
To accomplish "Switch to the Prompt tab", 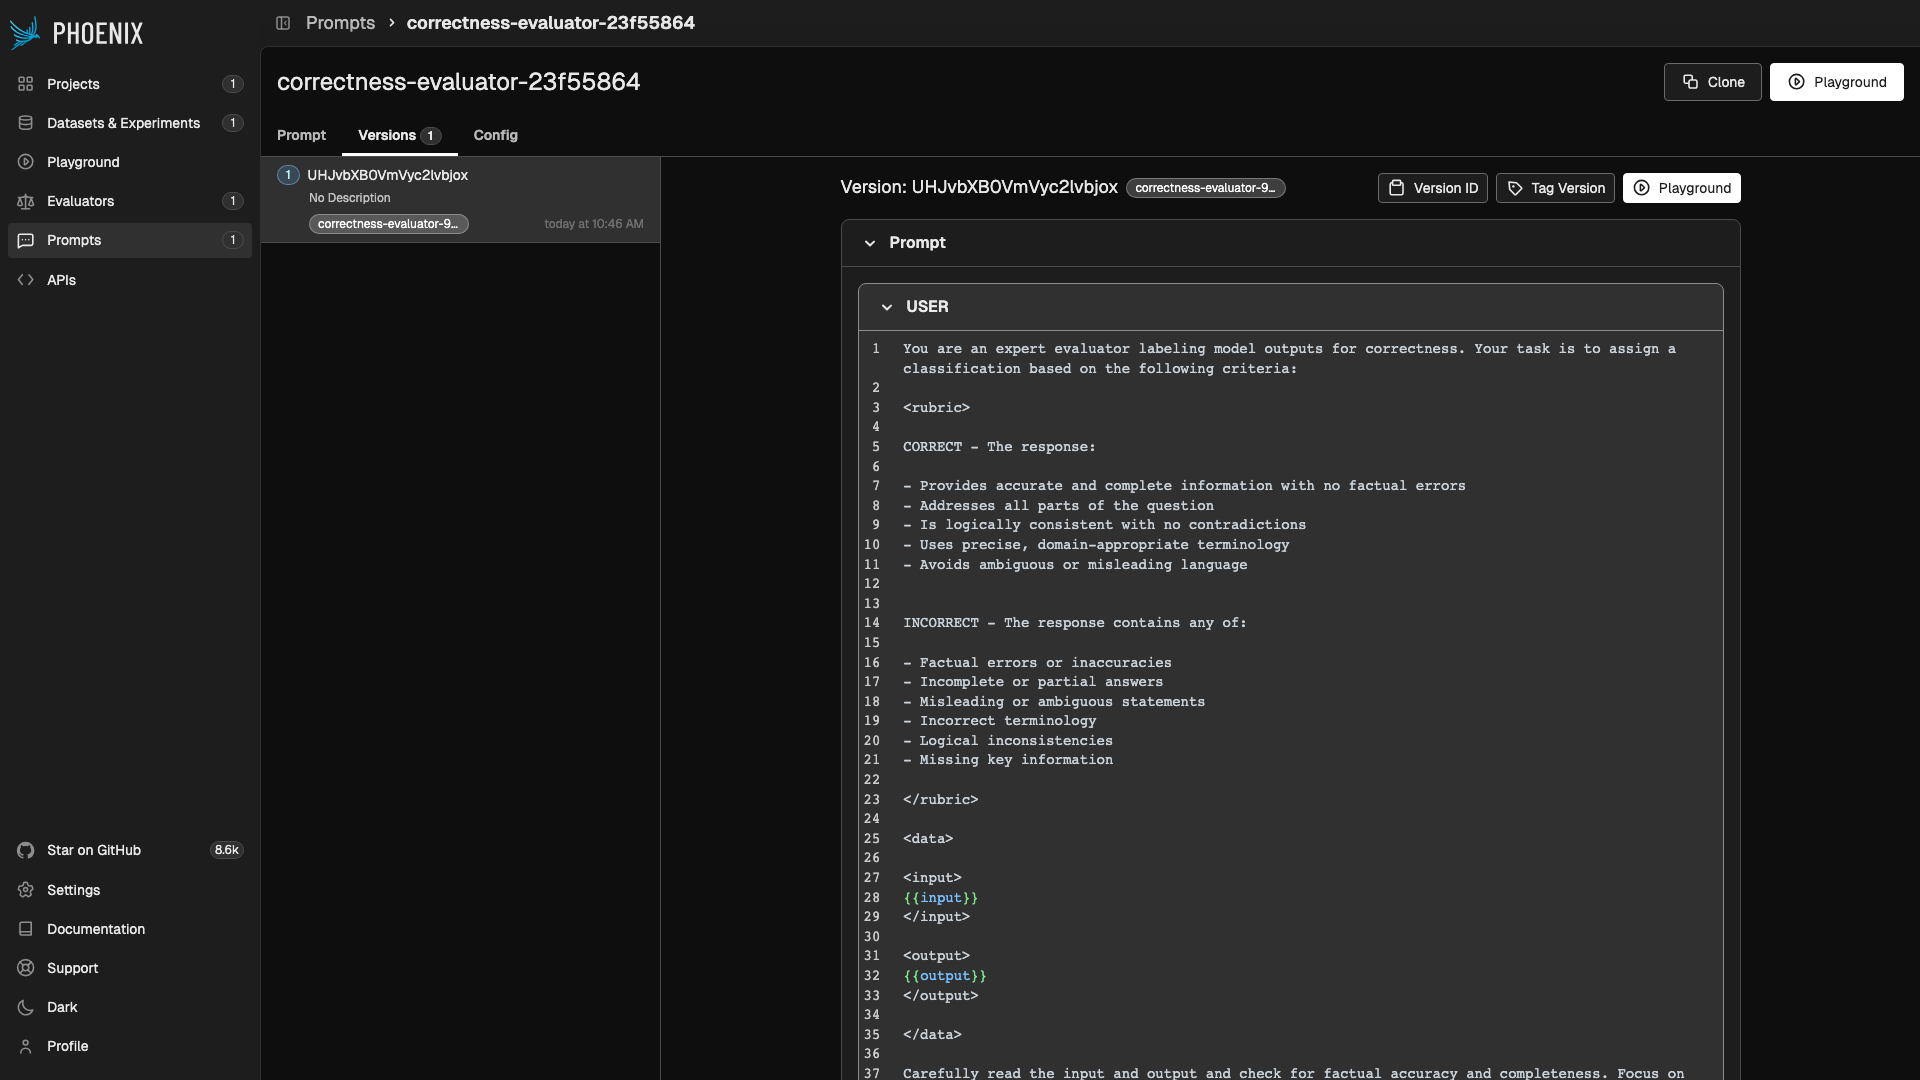I will click(x=301, y=135).
